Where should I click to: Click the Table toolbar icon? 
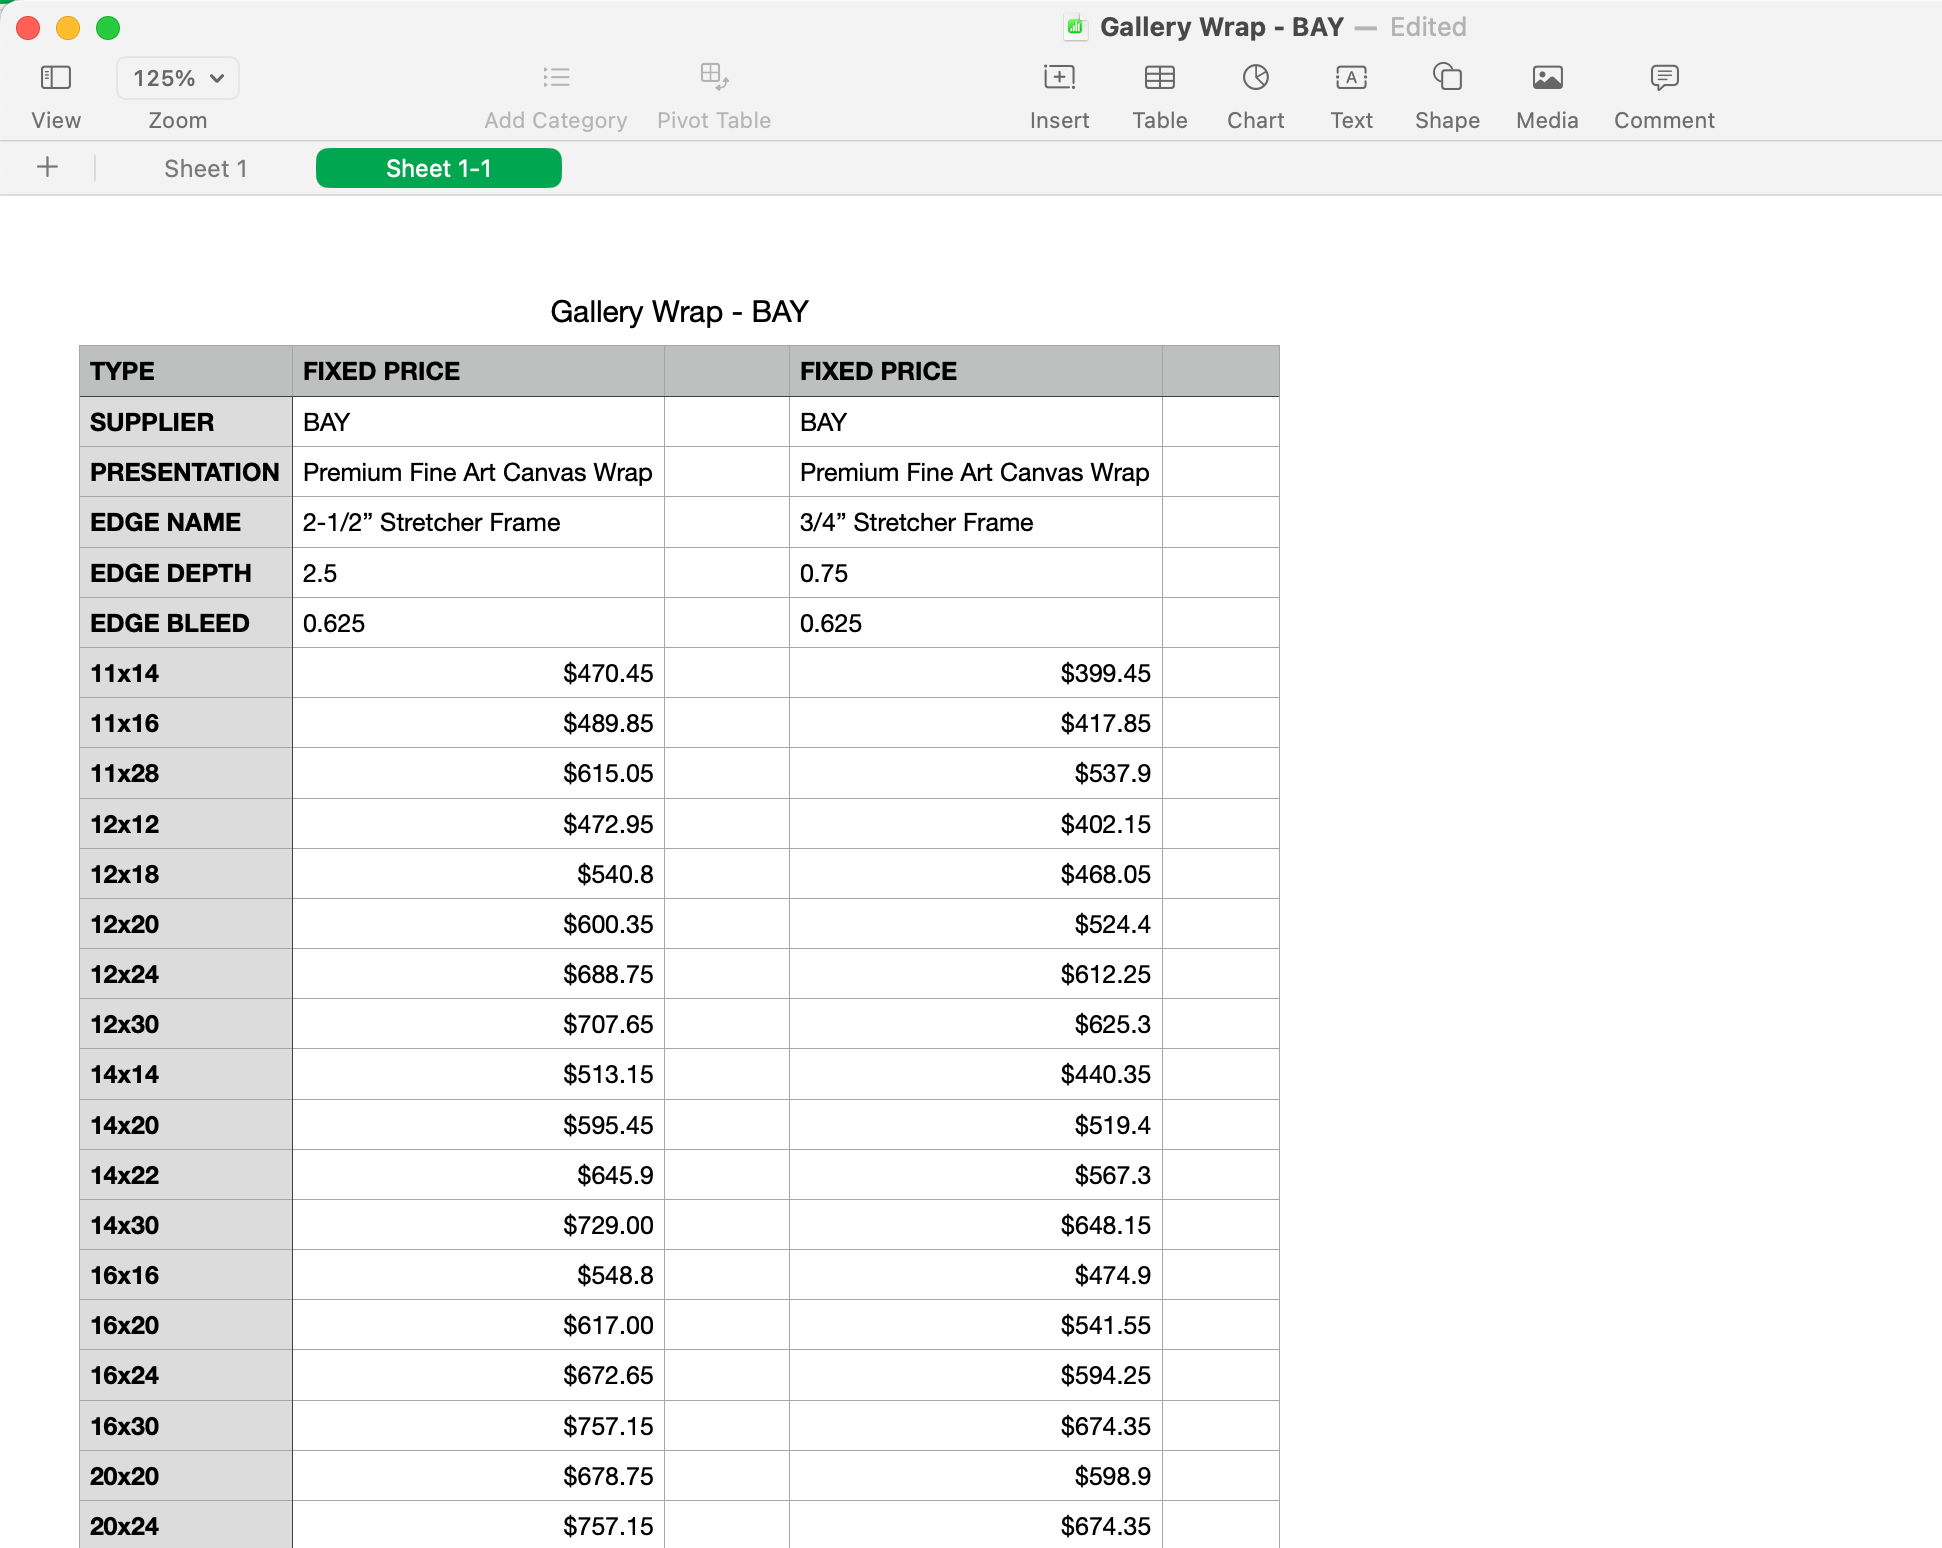1159,78
